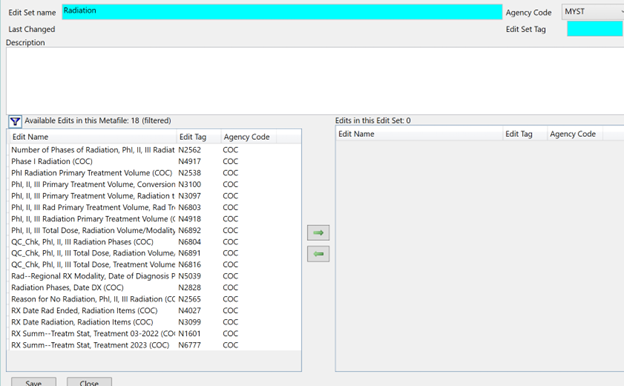624x386 pixels.
Task: Click the Edit Set Tag field
Action: pos(595,29)
